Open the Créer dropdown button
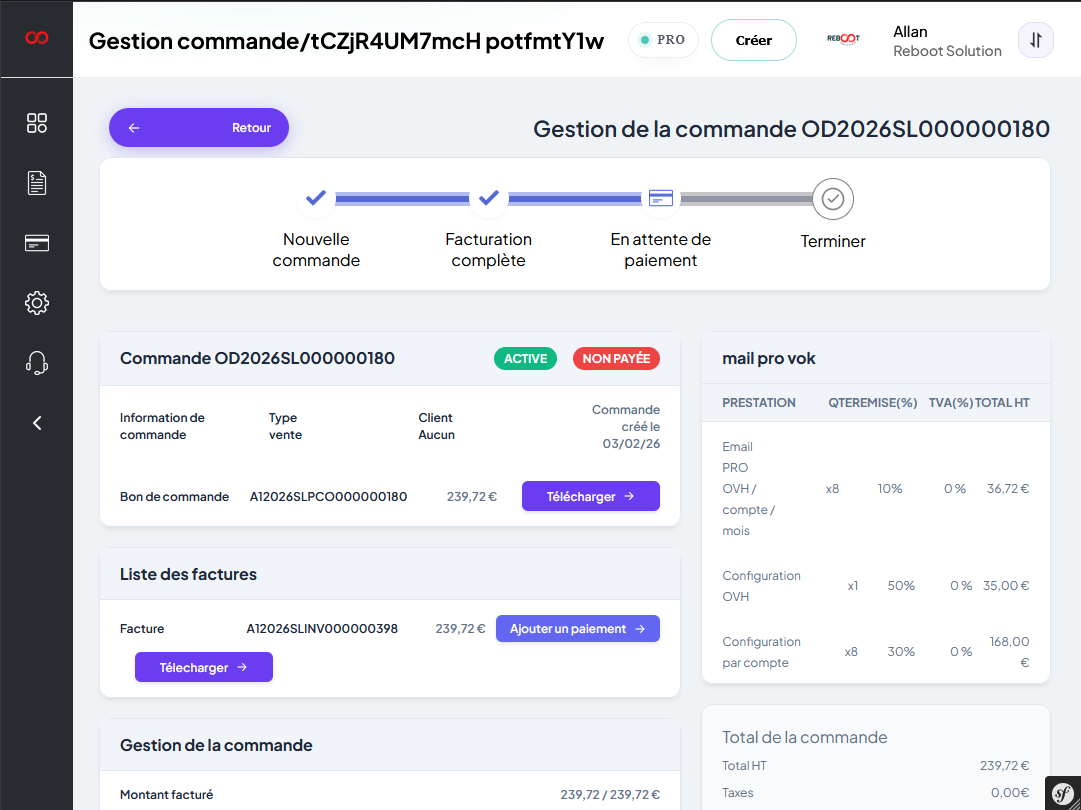Viewport: 1081px width, 810px height. coord(753,40)
